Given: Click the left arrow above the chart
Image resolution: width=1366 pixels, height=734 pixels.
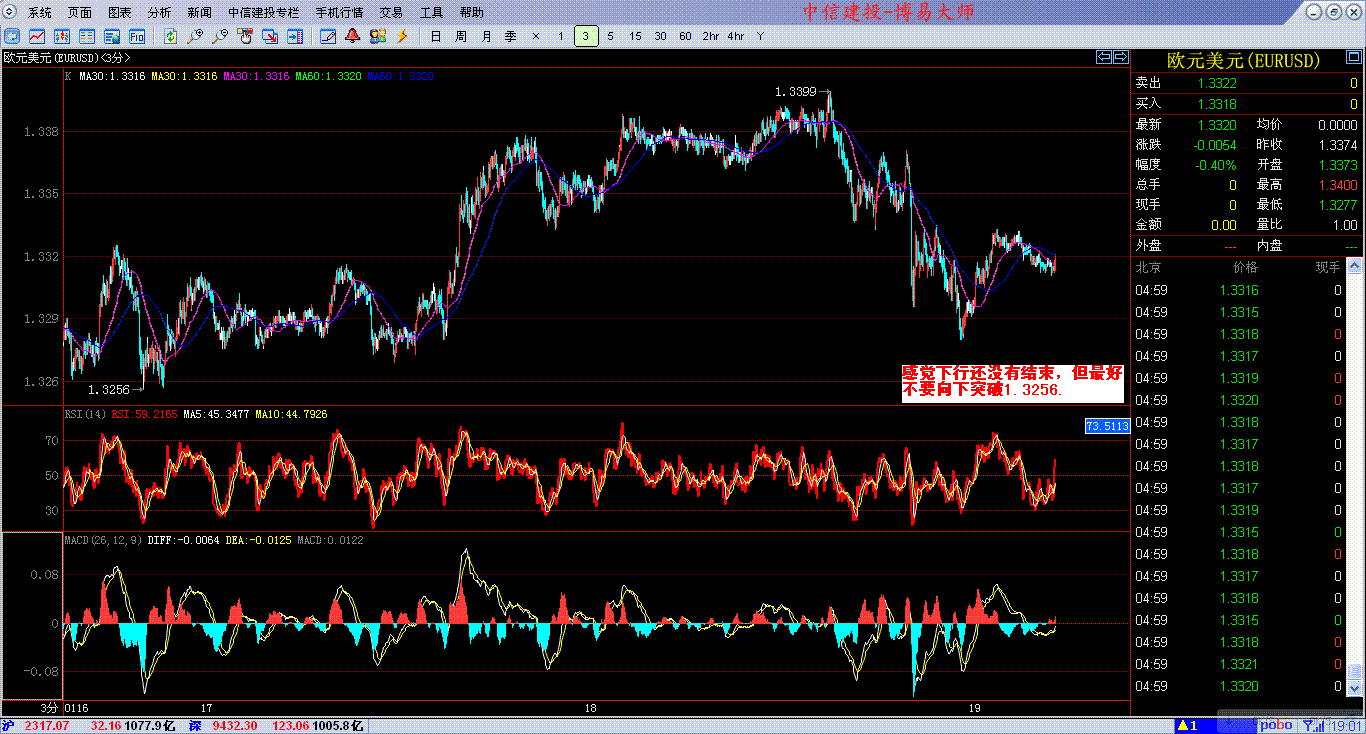Looking at the screenshot, I should 1104,57.
